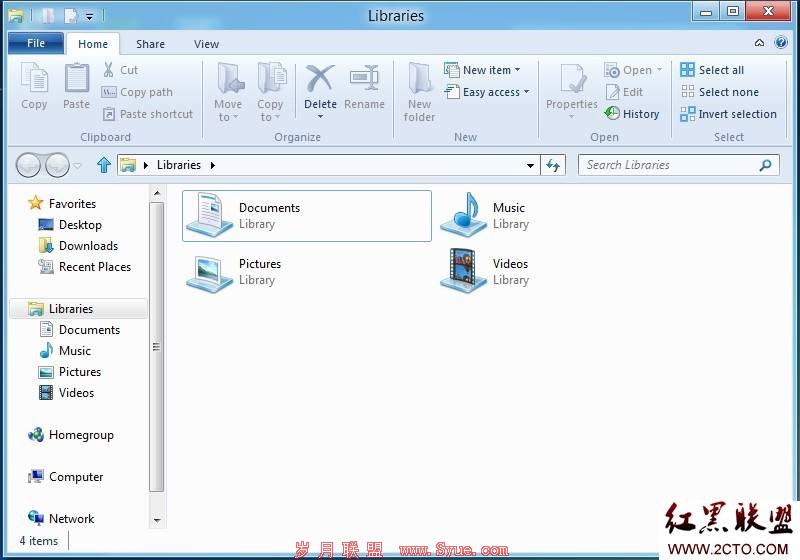Click Libraries in the address breadcrumb
This screenshot has width=800, height=560.
[179, 165]
